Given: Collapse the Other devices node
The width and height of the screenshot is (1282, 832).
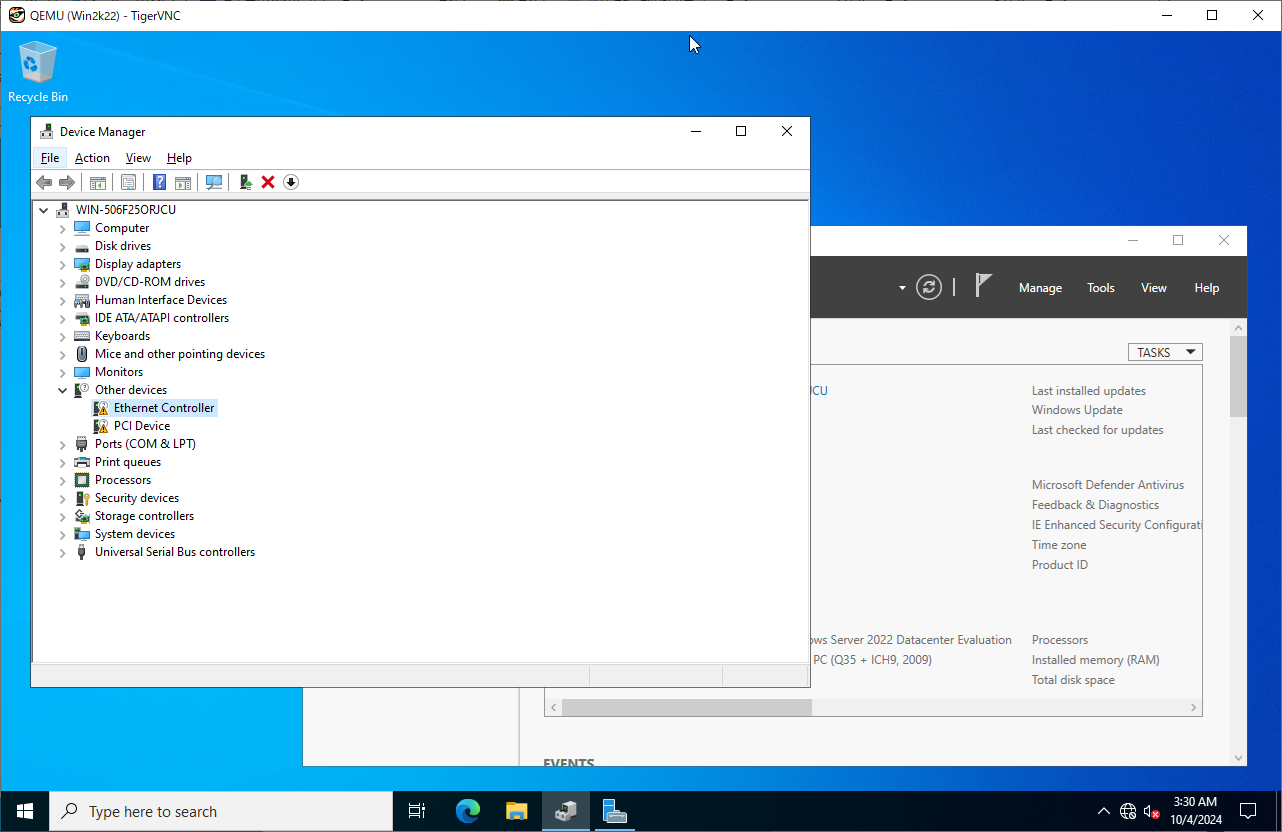Looking at the screenshot, I should coord(63,390).
